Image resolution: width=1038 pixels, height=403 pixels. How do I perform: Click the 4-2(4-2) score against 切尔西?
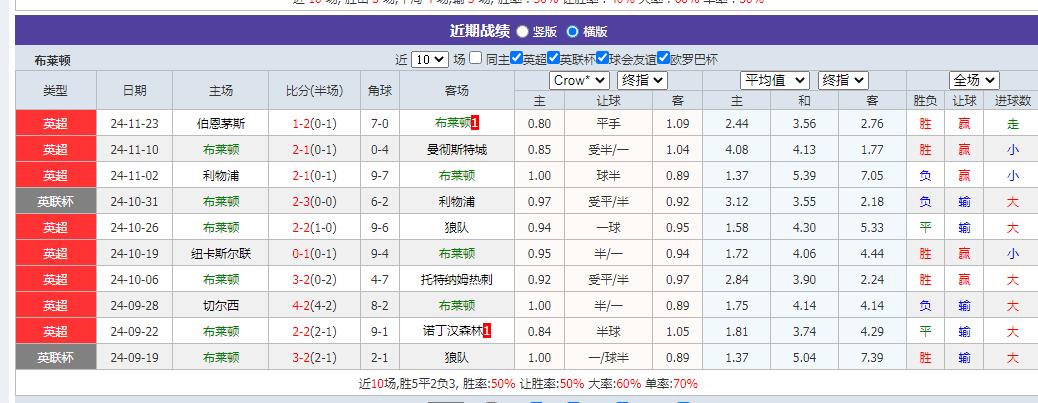(314, 305)
